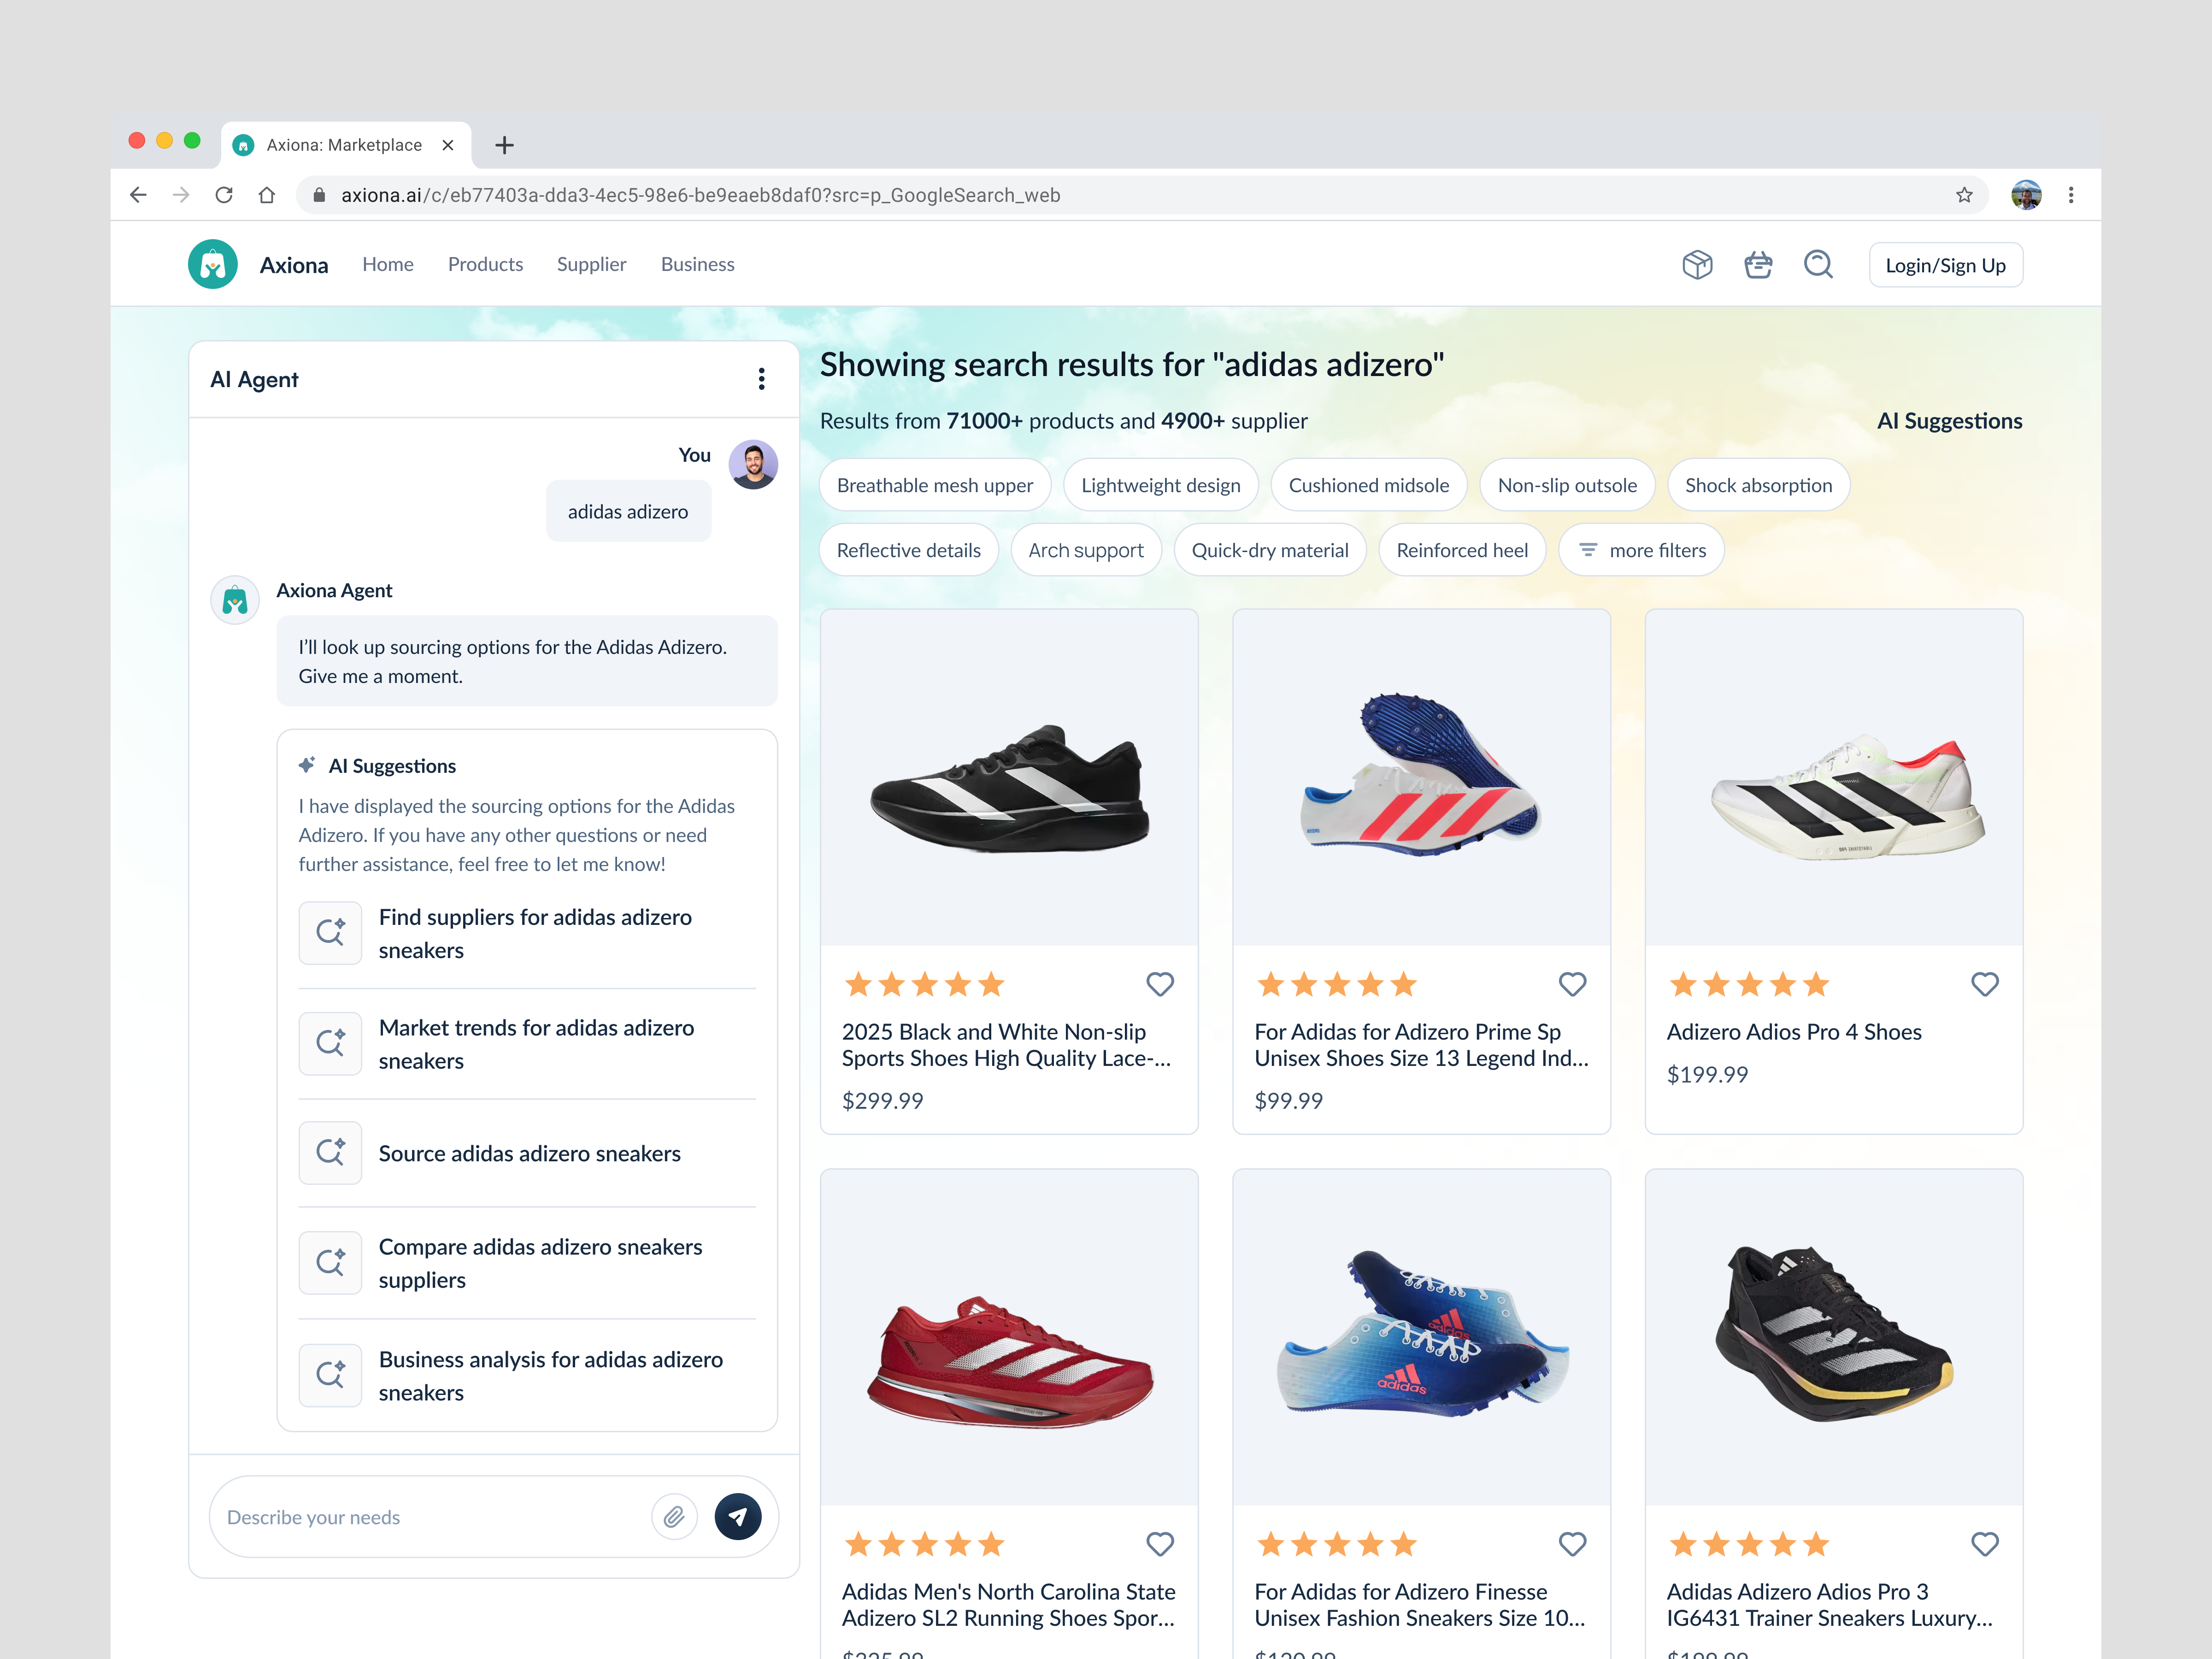Click the browser home icon
This screenshot has height=1659, width=2212.
tap(266, 195)
